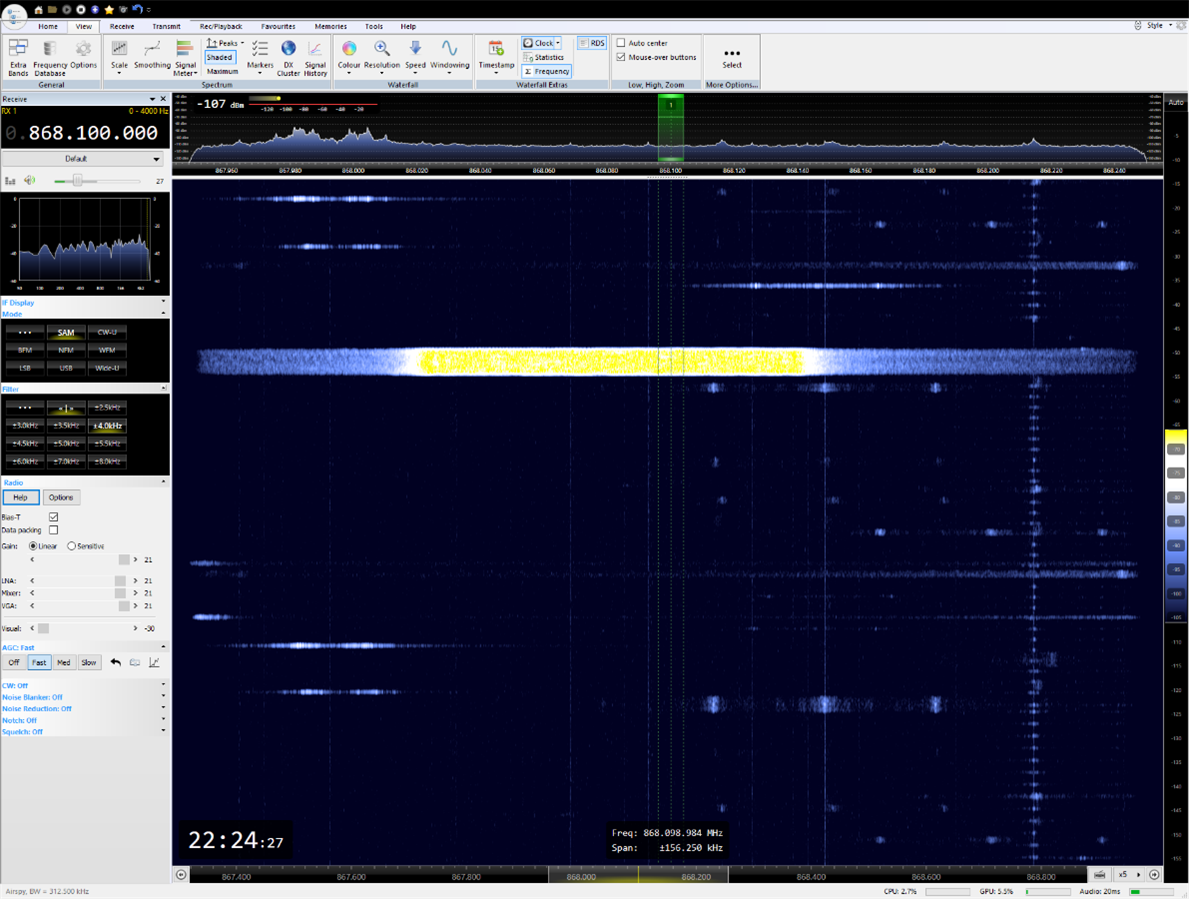Screen dimensions: 1189x899
Task: Open the DX Cluster globe icon
Action: (x=288, y=57)
